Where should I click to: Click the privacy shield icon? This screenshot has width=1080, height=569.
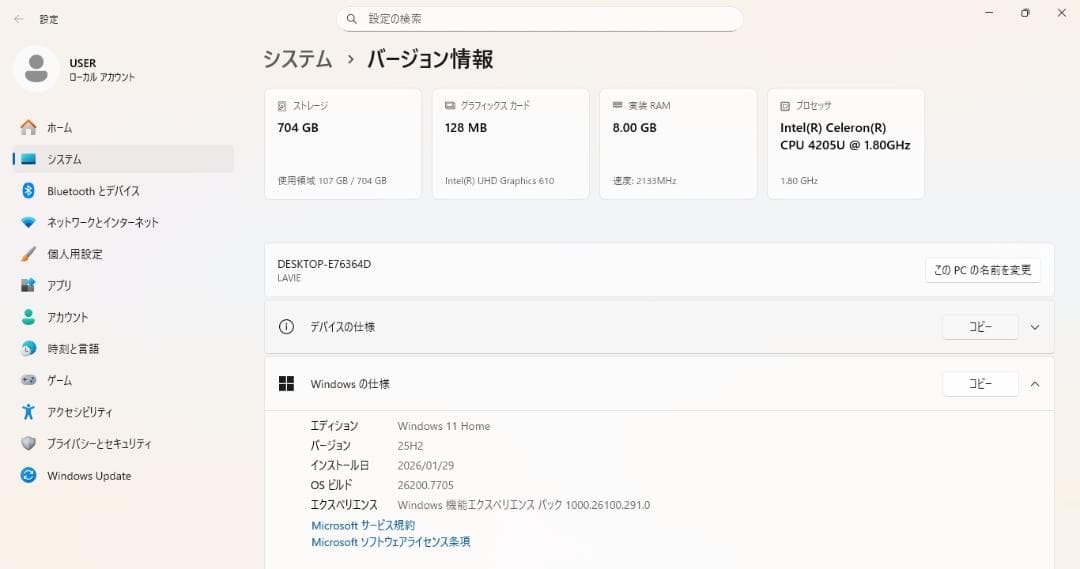[28, 444]
